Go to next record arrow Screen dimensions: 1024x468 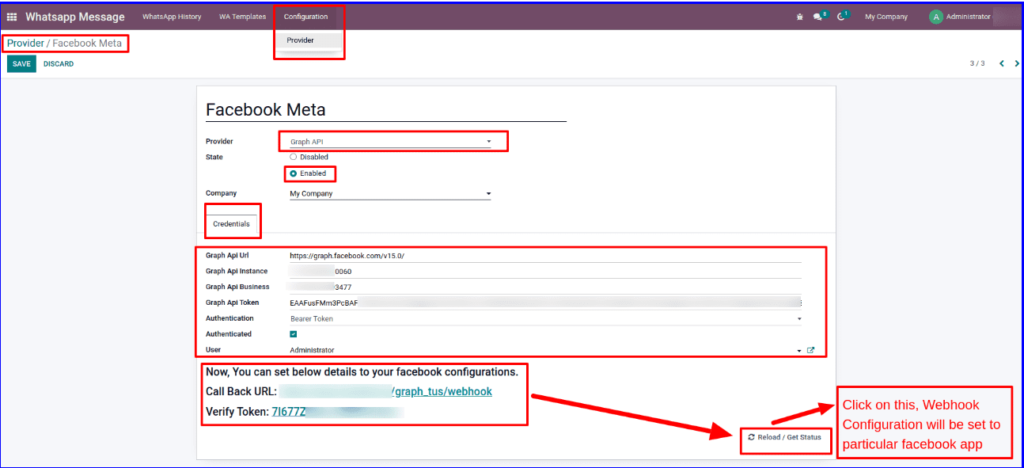coord(1016,64)
